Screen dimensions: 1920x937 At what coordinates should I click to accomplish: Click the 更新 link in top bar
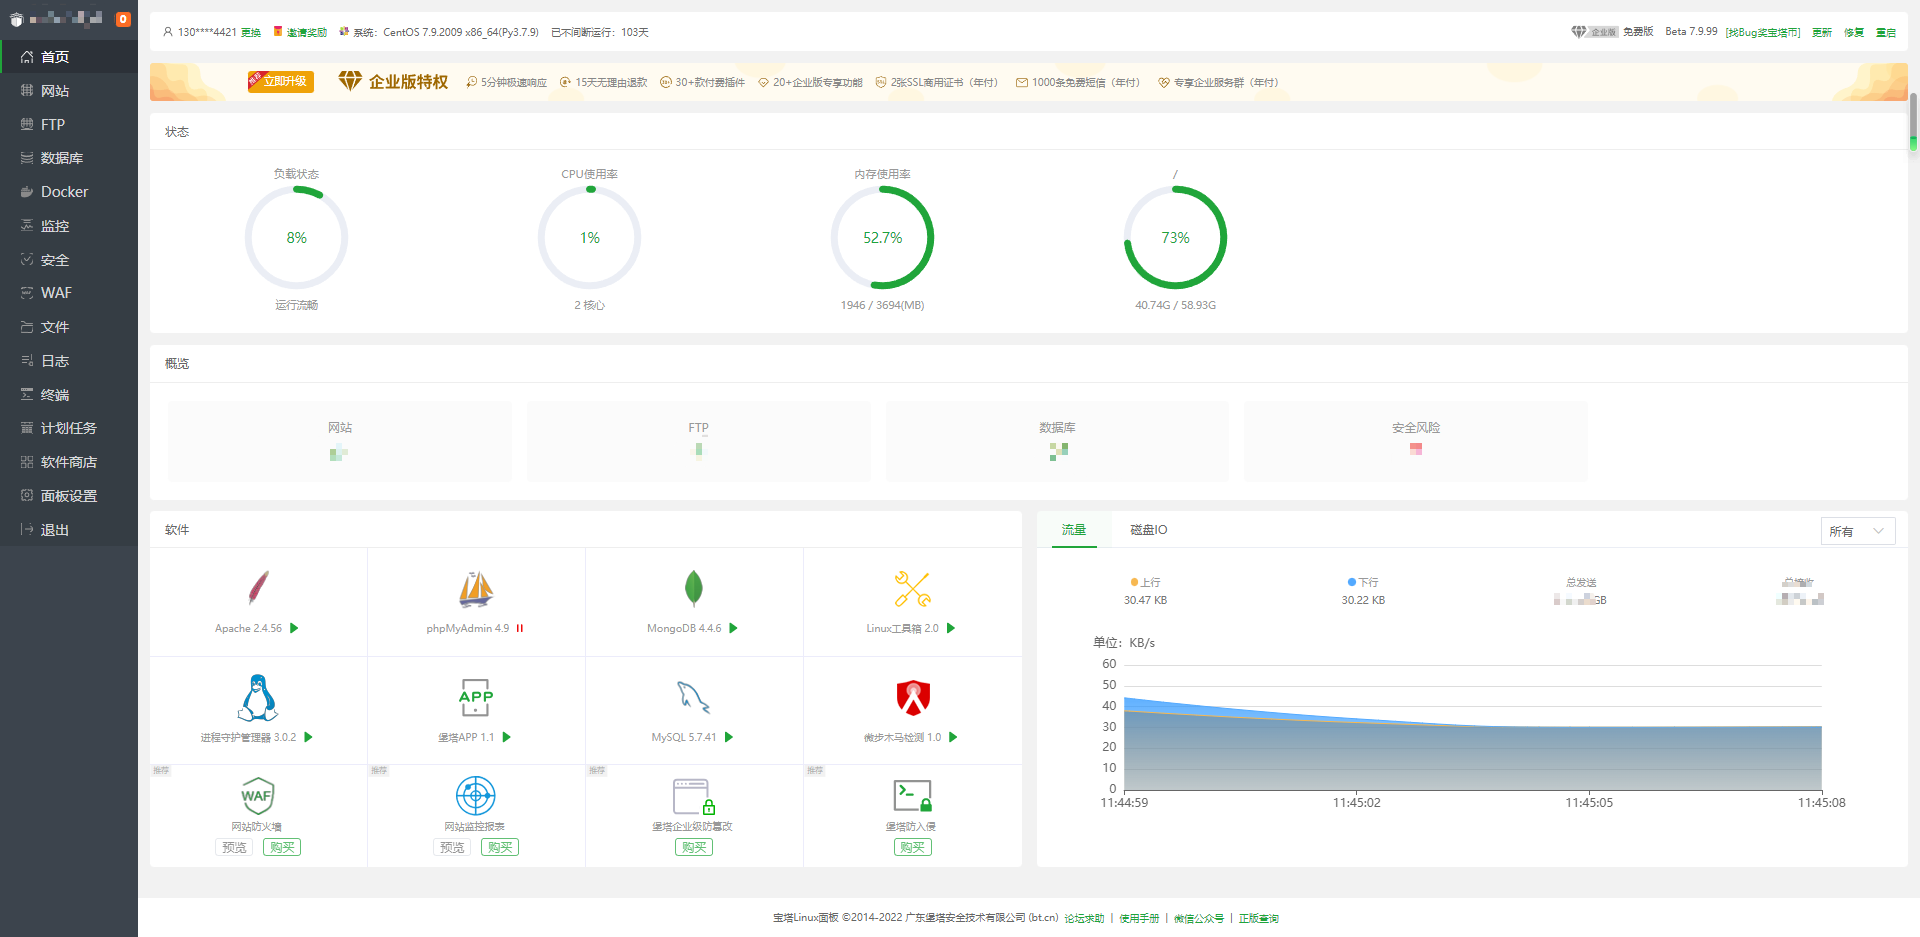click(x=1822, y=33)
